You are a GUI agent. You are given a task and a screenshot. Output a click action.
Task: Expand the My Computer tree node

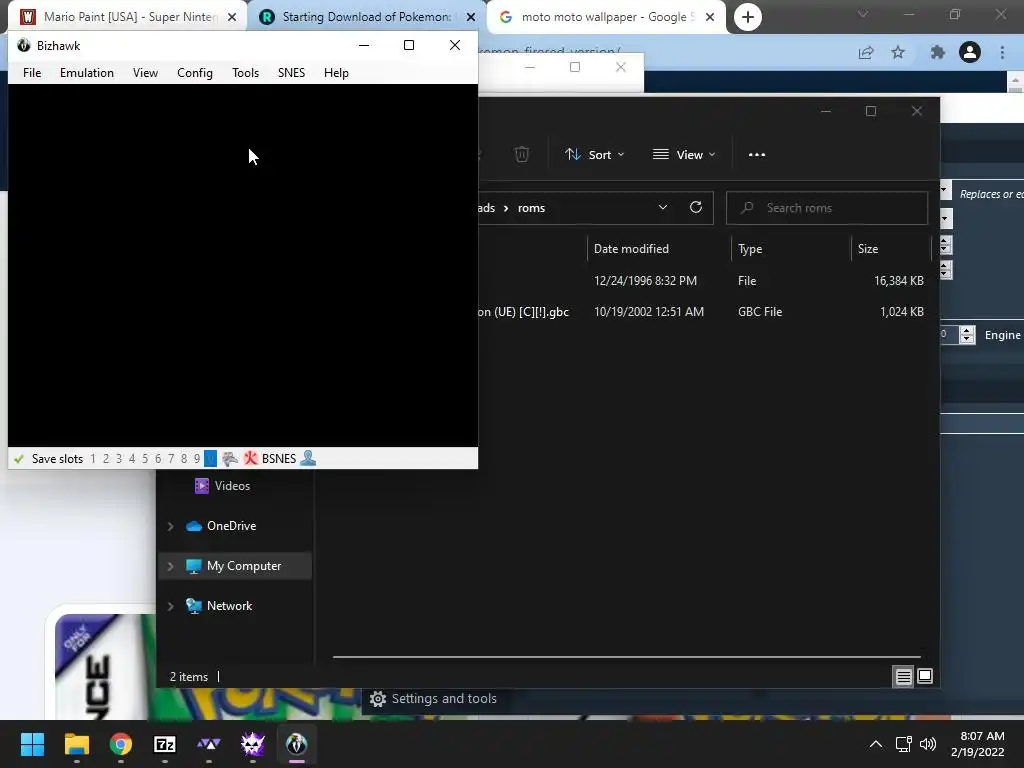click(x=170, y=566)
